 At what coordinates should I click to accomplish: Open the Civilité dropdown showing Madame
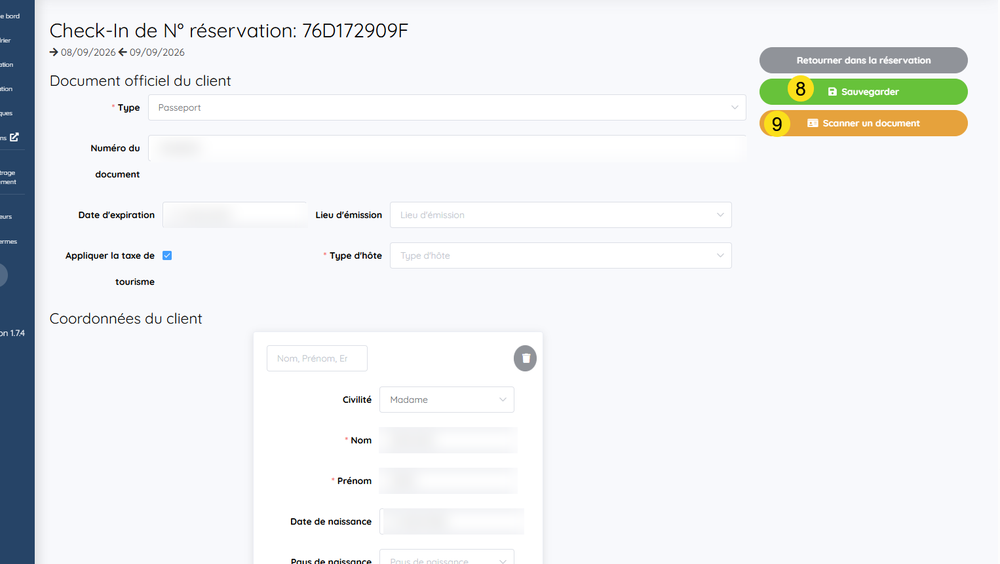446,399
